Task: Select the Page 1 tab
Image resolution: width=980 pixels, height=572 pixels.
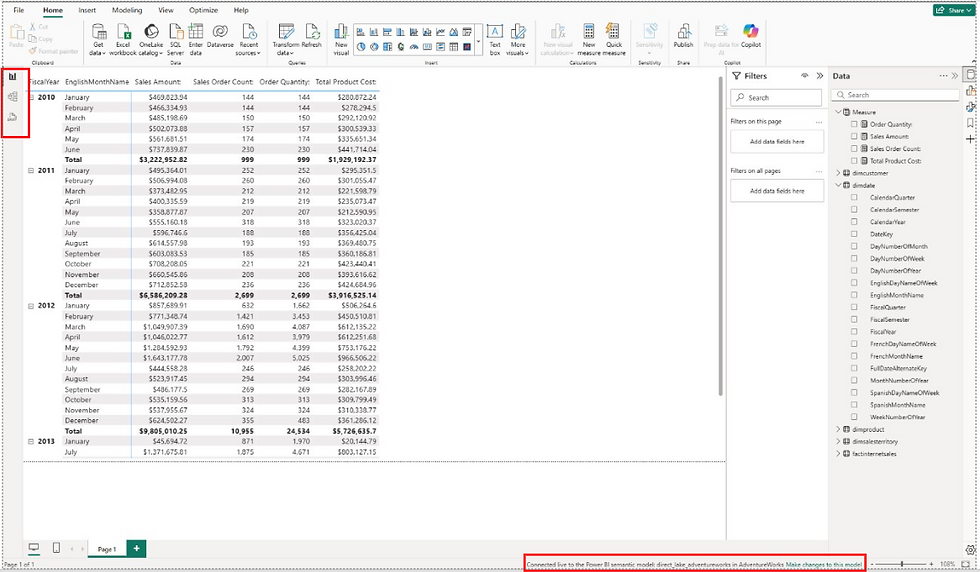Action: [106, 549]
